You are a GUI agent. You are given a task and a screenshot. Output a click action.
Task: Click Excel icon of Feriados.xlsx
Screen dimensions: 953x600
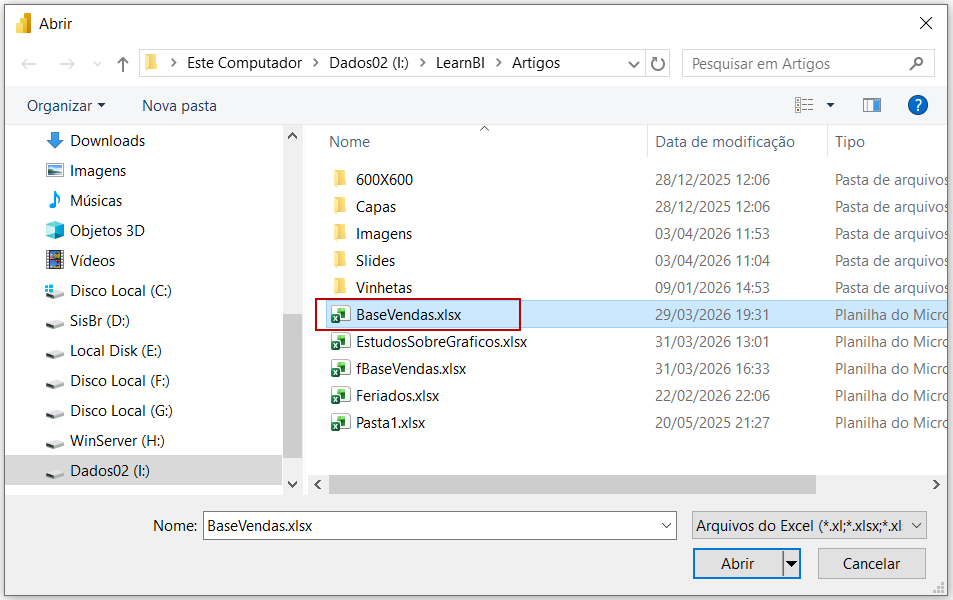point(340,396)
